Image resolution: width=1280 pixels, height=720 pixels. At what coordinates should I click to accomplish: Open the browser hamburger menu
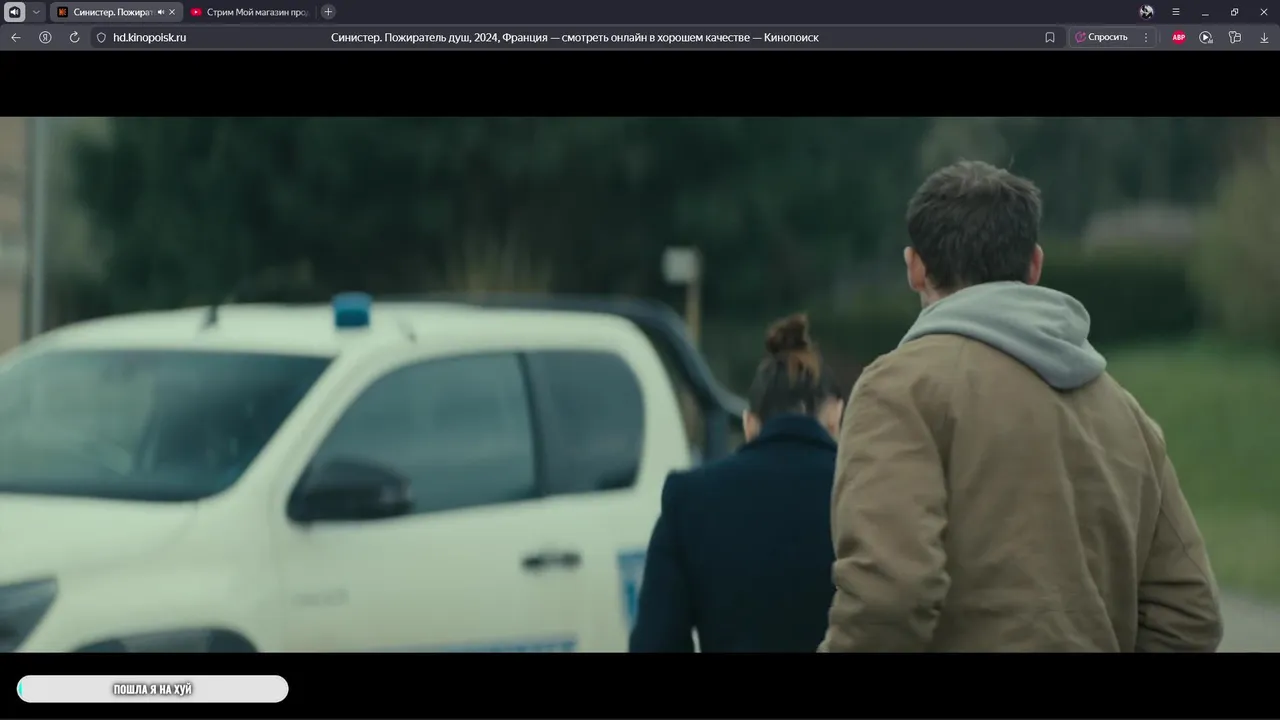pos(1176,12)
